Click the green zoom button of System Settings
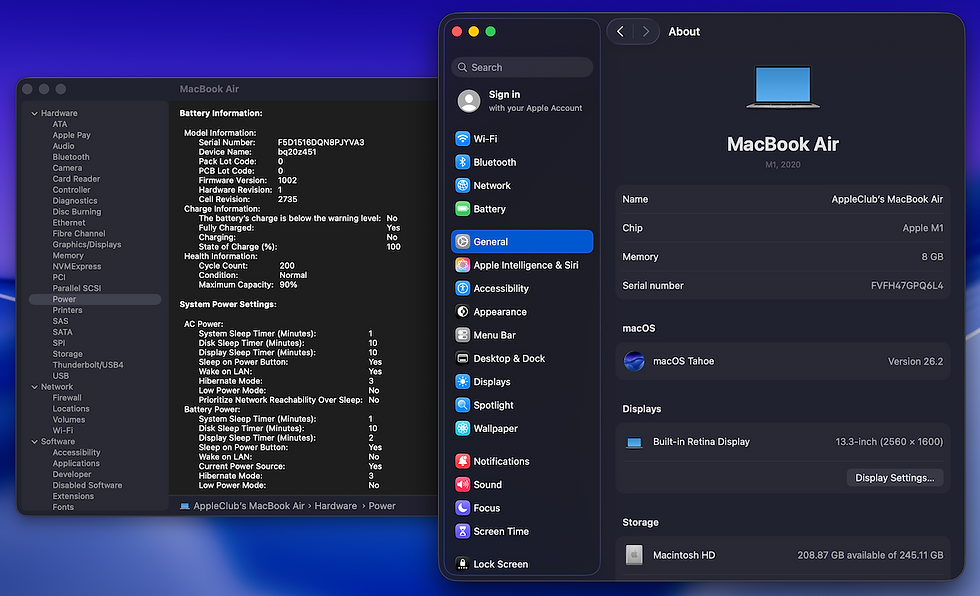Screen dimensions: 980x596 (491, 31)
